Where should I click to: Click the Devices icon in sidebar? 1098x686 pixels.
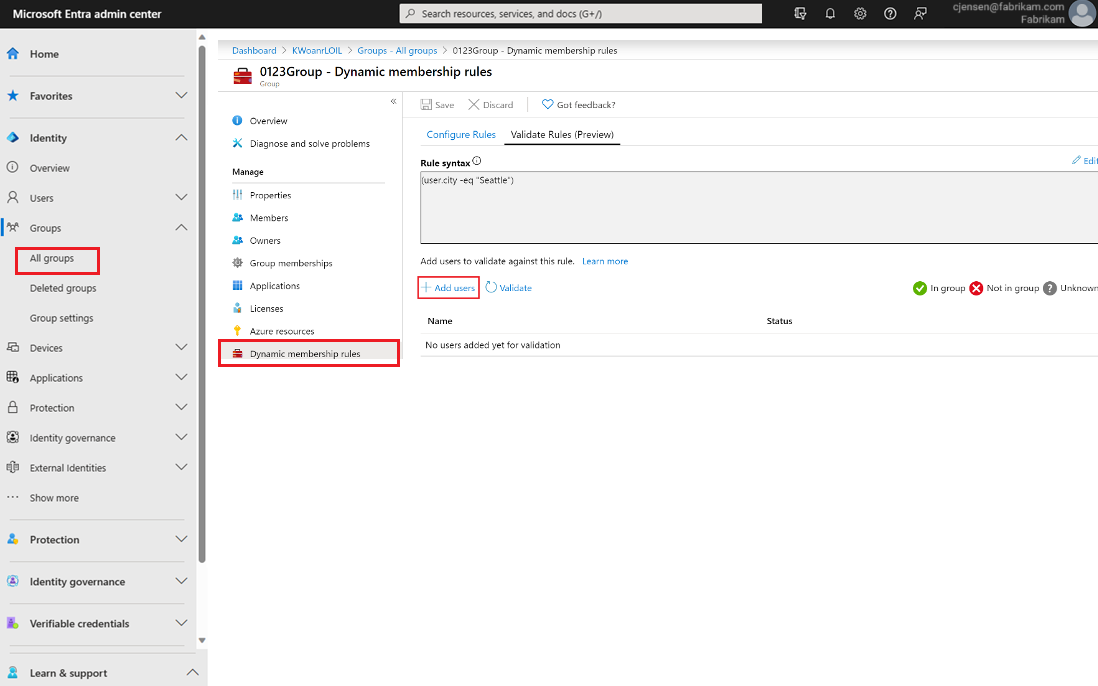coord(13,347)
